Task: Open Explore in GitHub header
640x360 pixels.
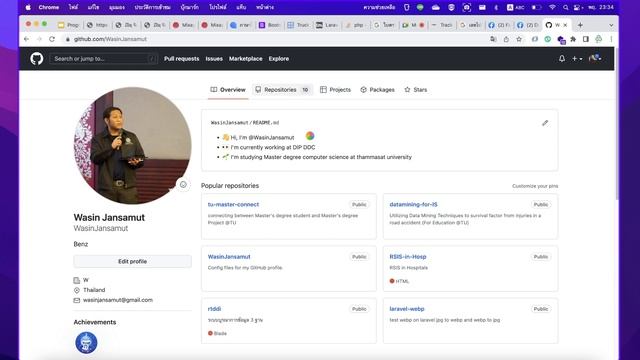Action: tap(279, 59)
